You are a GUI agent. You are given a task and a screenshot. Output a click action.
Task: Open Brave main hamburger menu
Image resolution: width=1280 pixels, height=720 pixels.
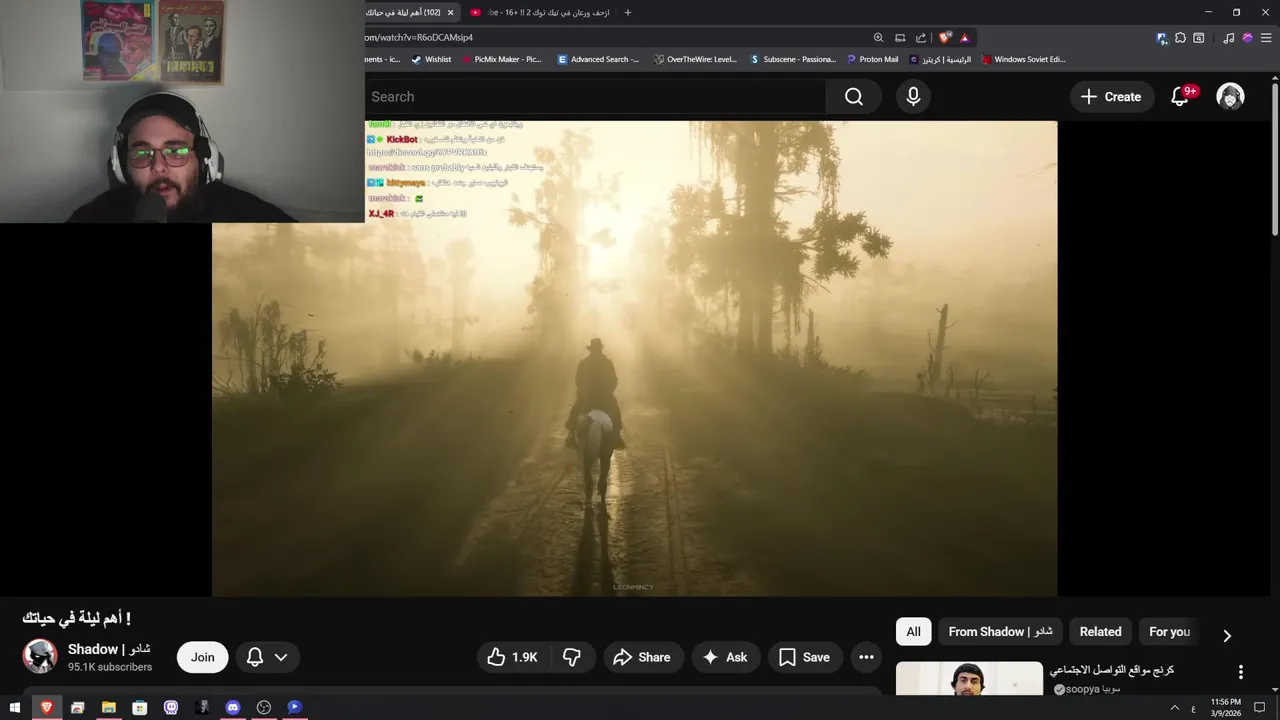pyautogui.click(x=1267, y=38)
